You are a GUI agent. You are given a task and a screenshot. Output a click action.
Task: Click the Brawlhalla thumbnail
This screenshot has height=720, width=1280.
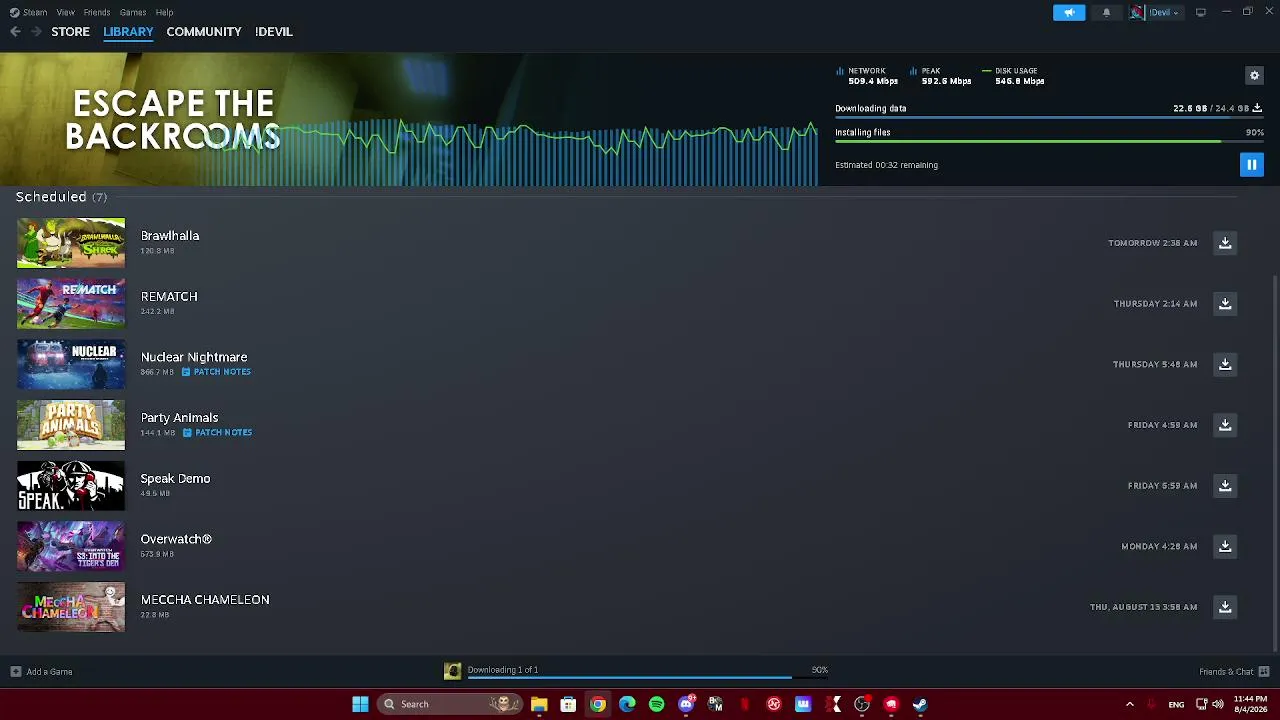[71, 243]
